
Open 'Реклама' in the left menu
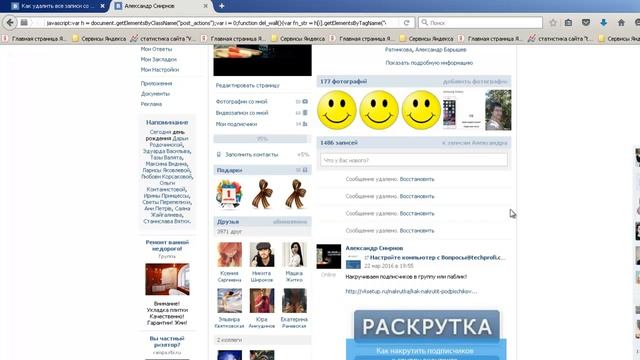(151, 104)
